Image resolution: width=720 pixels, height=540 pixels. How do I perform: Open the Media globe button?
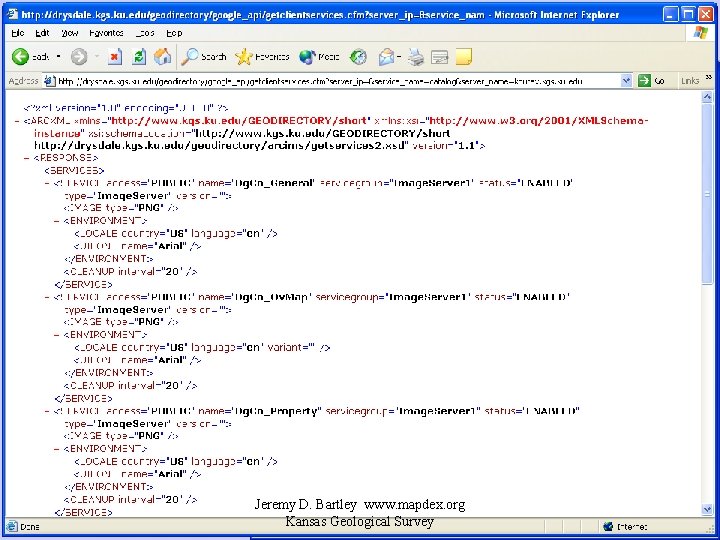[307, 57]
